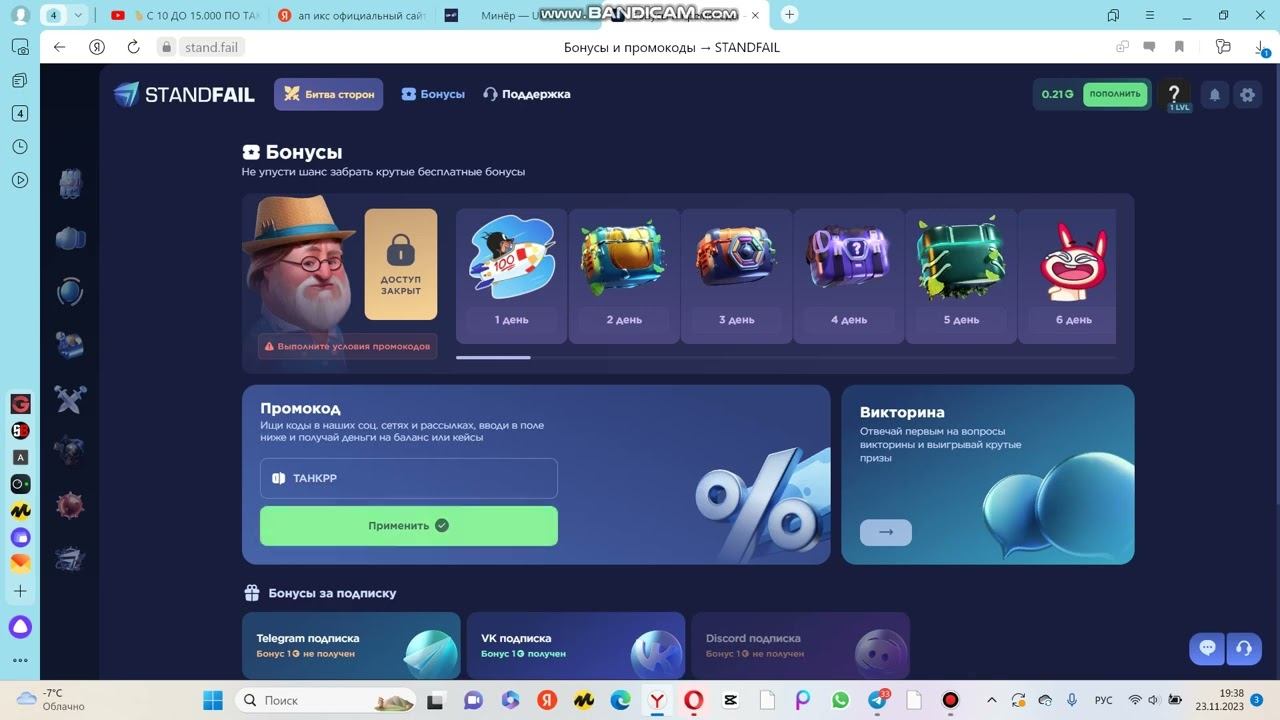Image resolution: width=1280 pixels, height=720 pixels.
Task: Open browser history clock icon
Action: [x=20, y=147]
